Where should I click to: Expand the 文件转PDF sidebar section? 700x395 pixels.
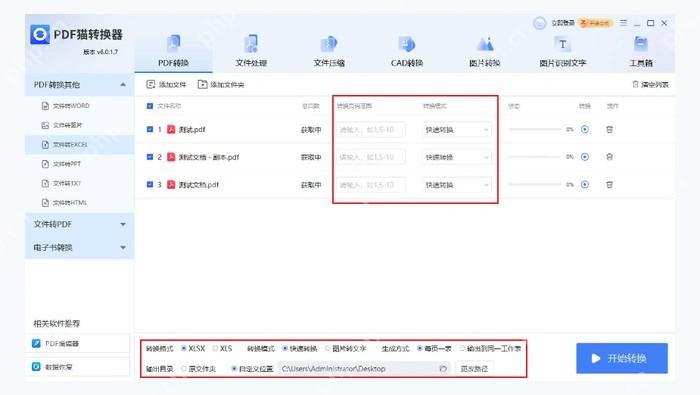[79, 224]
